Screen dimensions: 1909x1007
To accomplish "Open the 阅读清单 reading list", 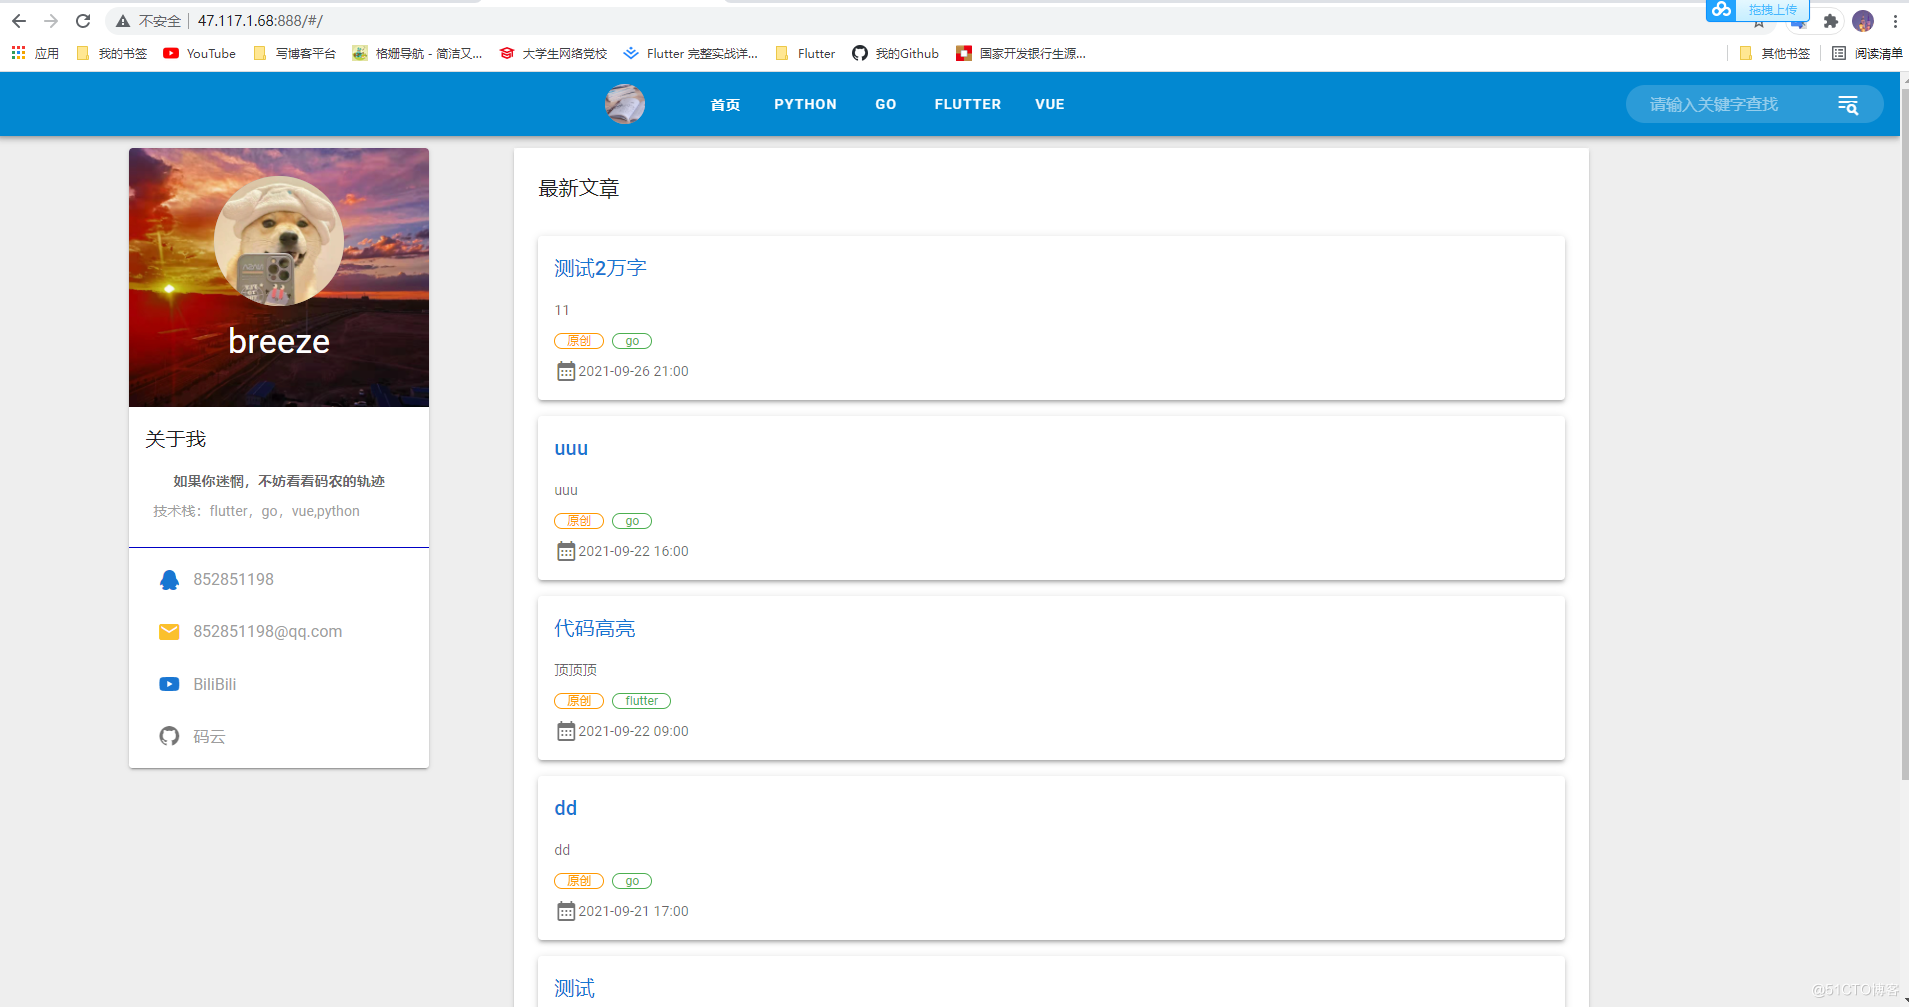I will coord(1866,53).
